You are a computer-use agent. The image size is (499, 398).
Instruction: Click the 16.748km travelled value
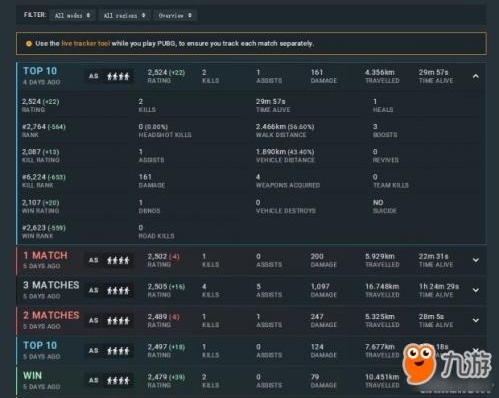point(382,287)
